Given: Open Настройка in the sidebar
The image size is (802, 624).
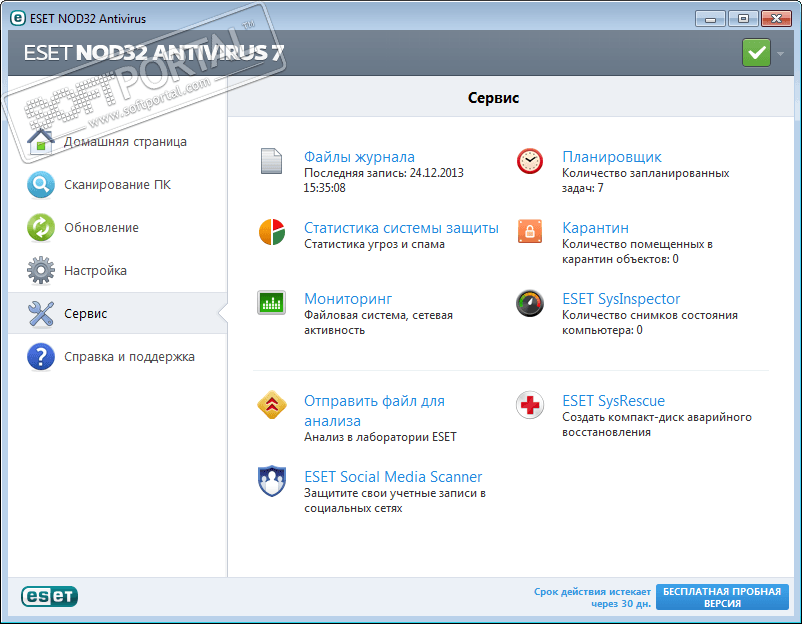Looking at the screenshot, I should [95, 271].
